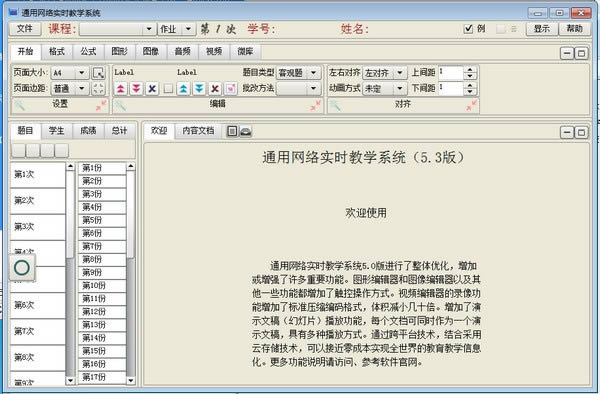Click the red double down-arrow icon
This screenshot has width=600, height=394.
pyautogui.click(x=136, y=89)
